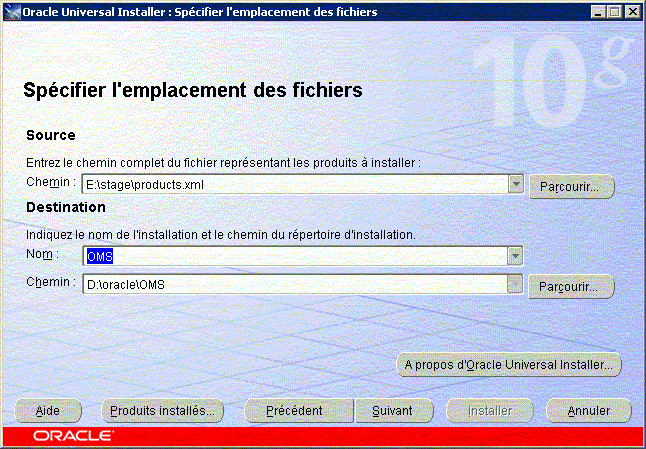This screenshot has height=449, width=646.
Task: Proceed with the Suivant button
Action: point(393,411)
